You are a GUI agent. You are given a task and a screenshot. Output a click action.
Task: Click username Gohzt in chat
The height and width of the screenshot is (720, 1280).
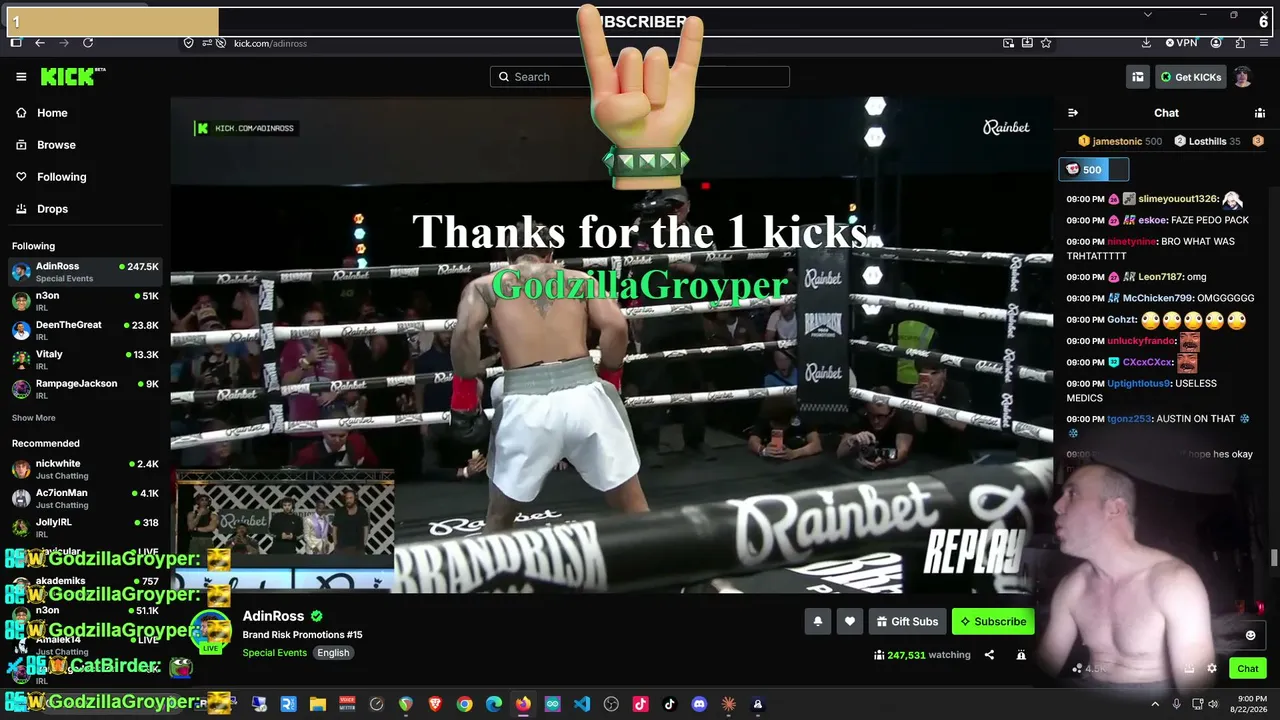[1122, 320]
